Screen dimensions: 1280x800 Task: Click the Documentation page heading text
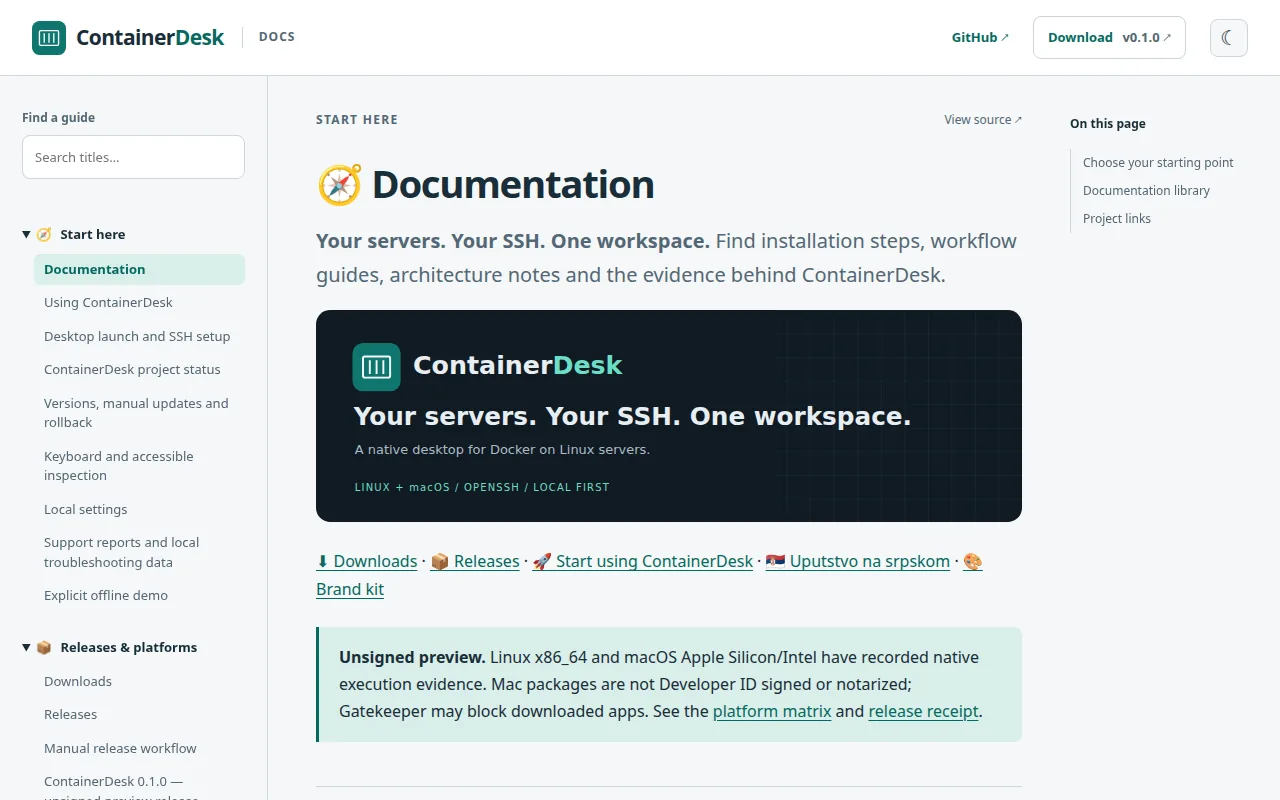click(513, 186)
